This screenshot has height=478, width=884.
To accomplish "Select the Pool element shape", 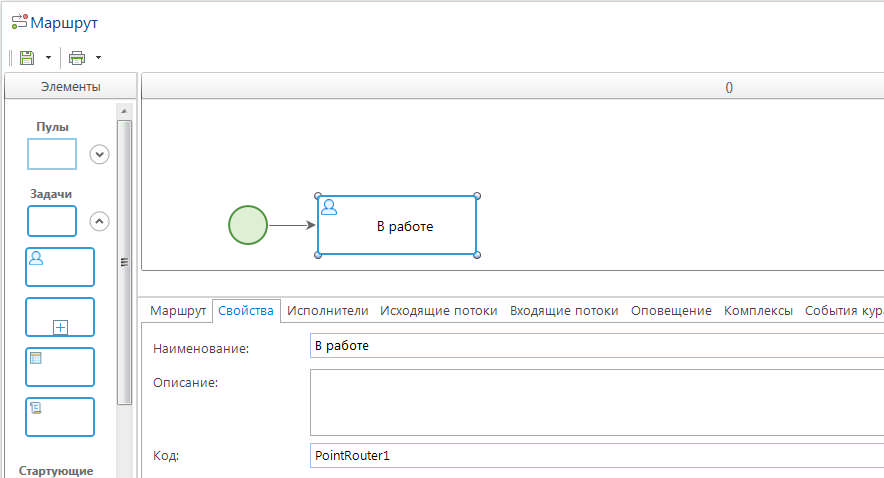I will (x=51, y=154).
